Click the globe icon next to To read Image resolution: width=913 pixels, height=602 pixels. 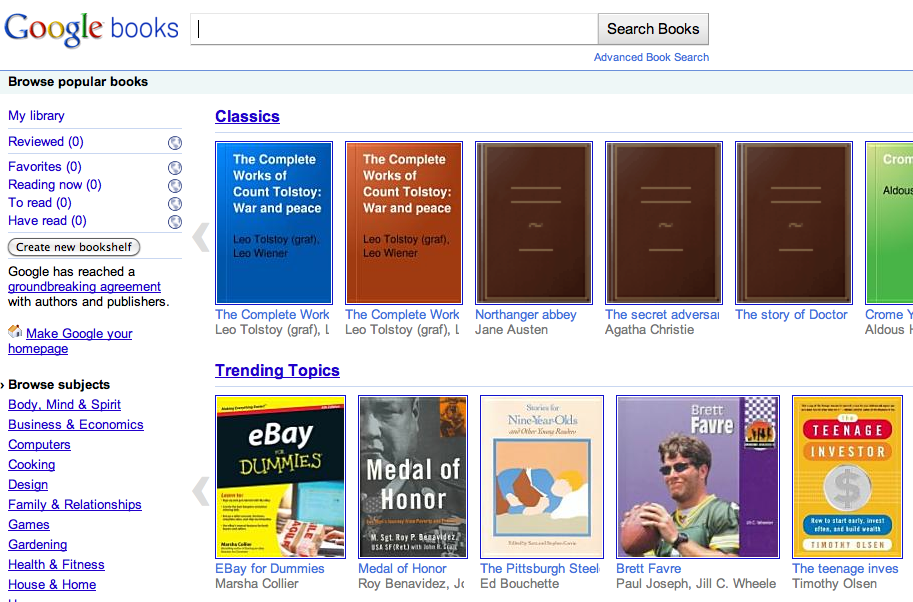click(175, 203)
